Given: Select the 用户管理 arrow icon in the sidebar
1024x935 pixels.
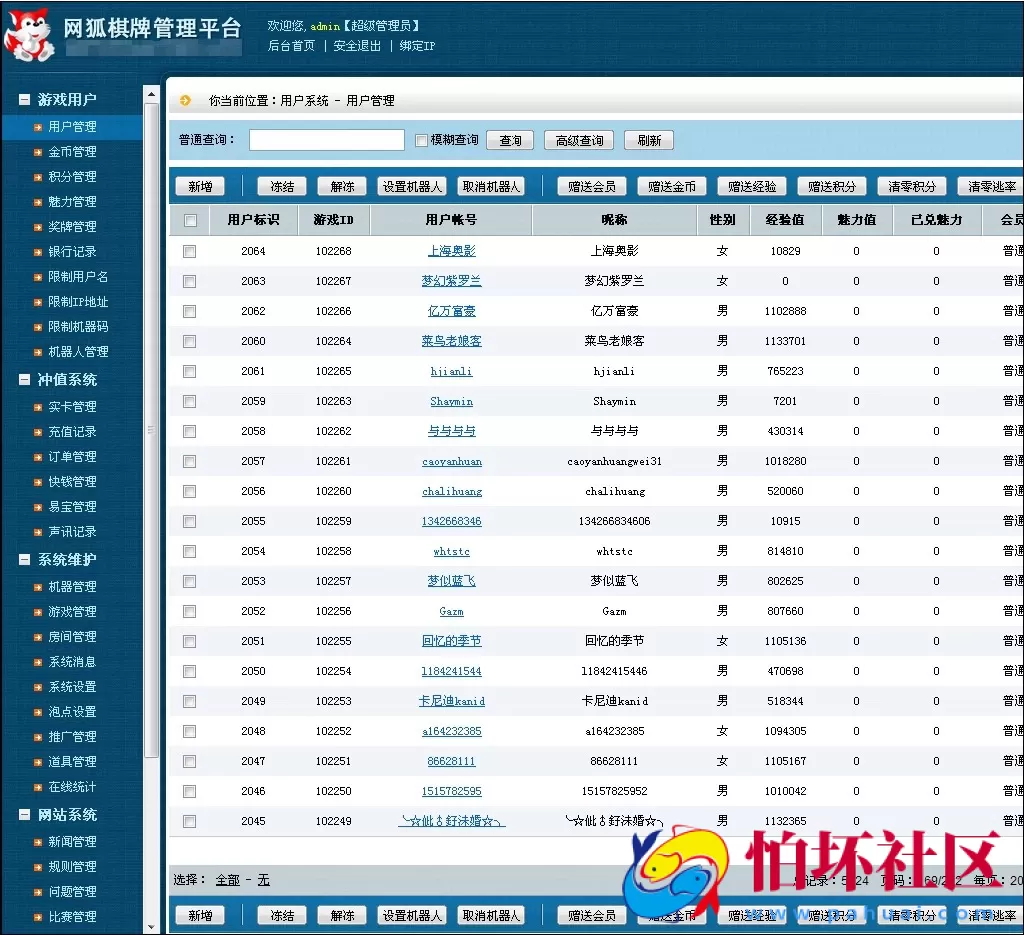Looking at the screenshot, I should 38,127.
